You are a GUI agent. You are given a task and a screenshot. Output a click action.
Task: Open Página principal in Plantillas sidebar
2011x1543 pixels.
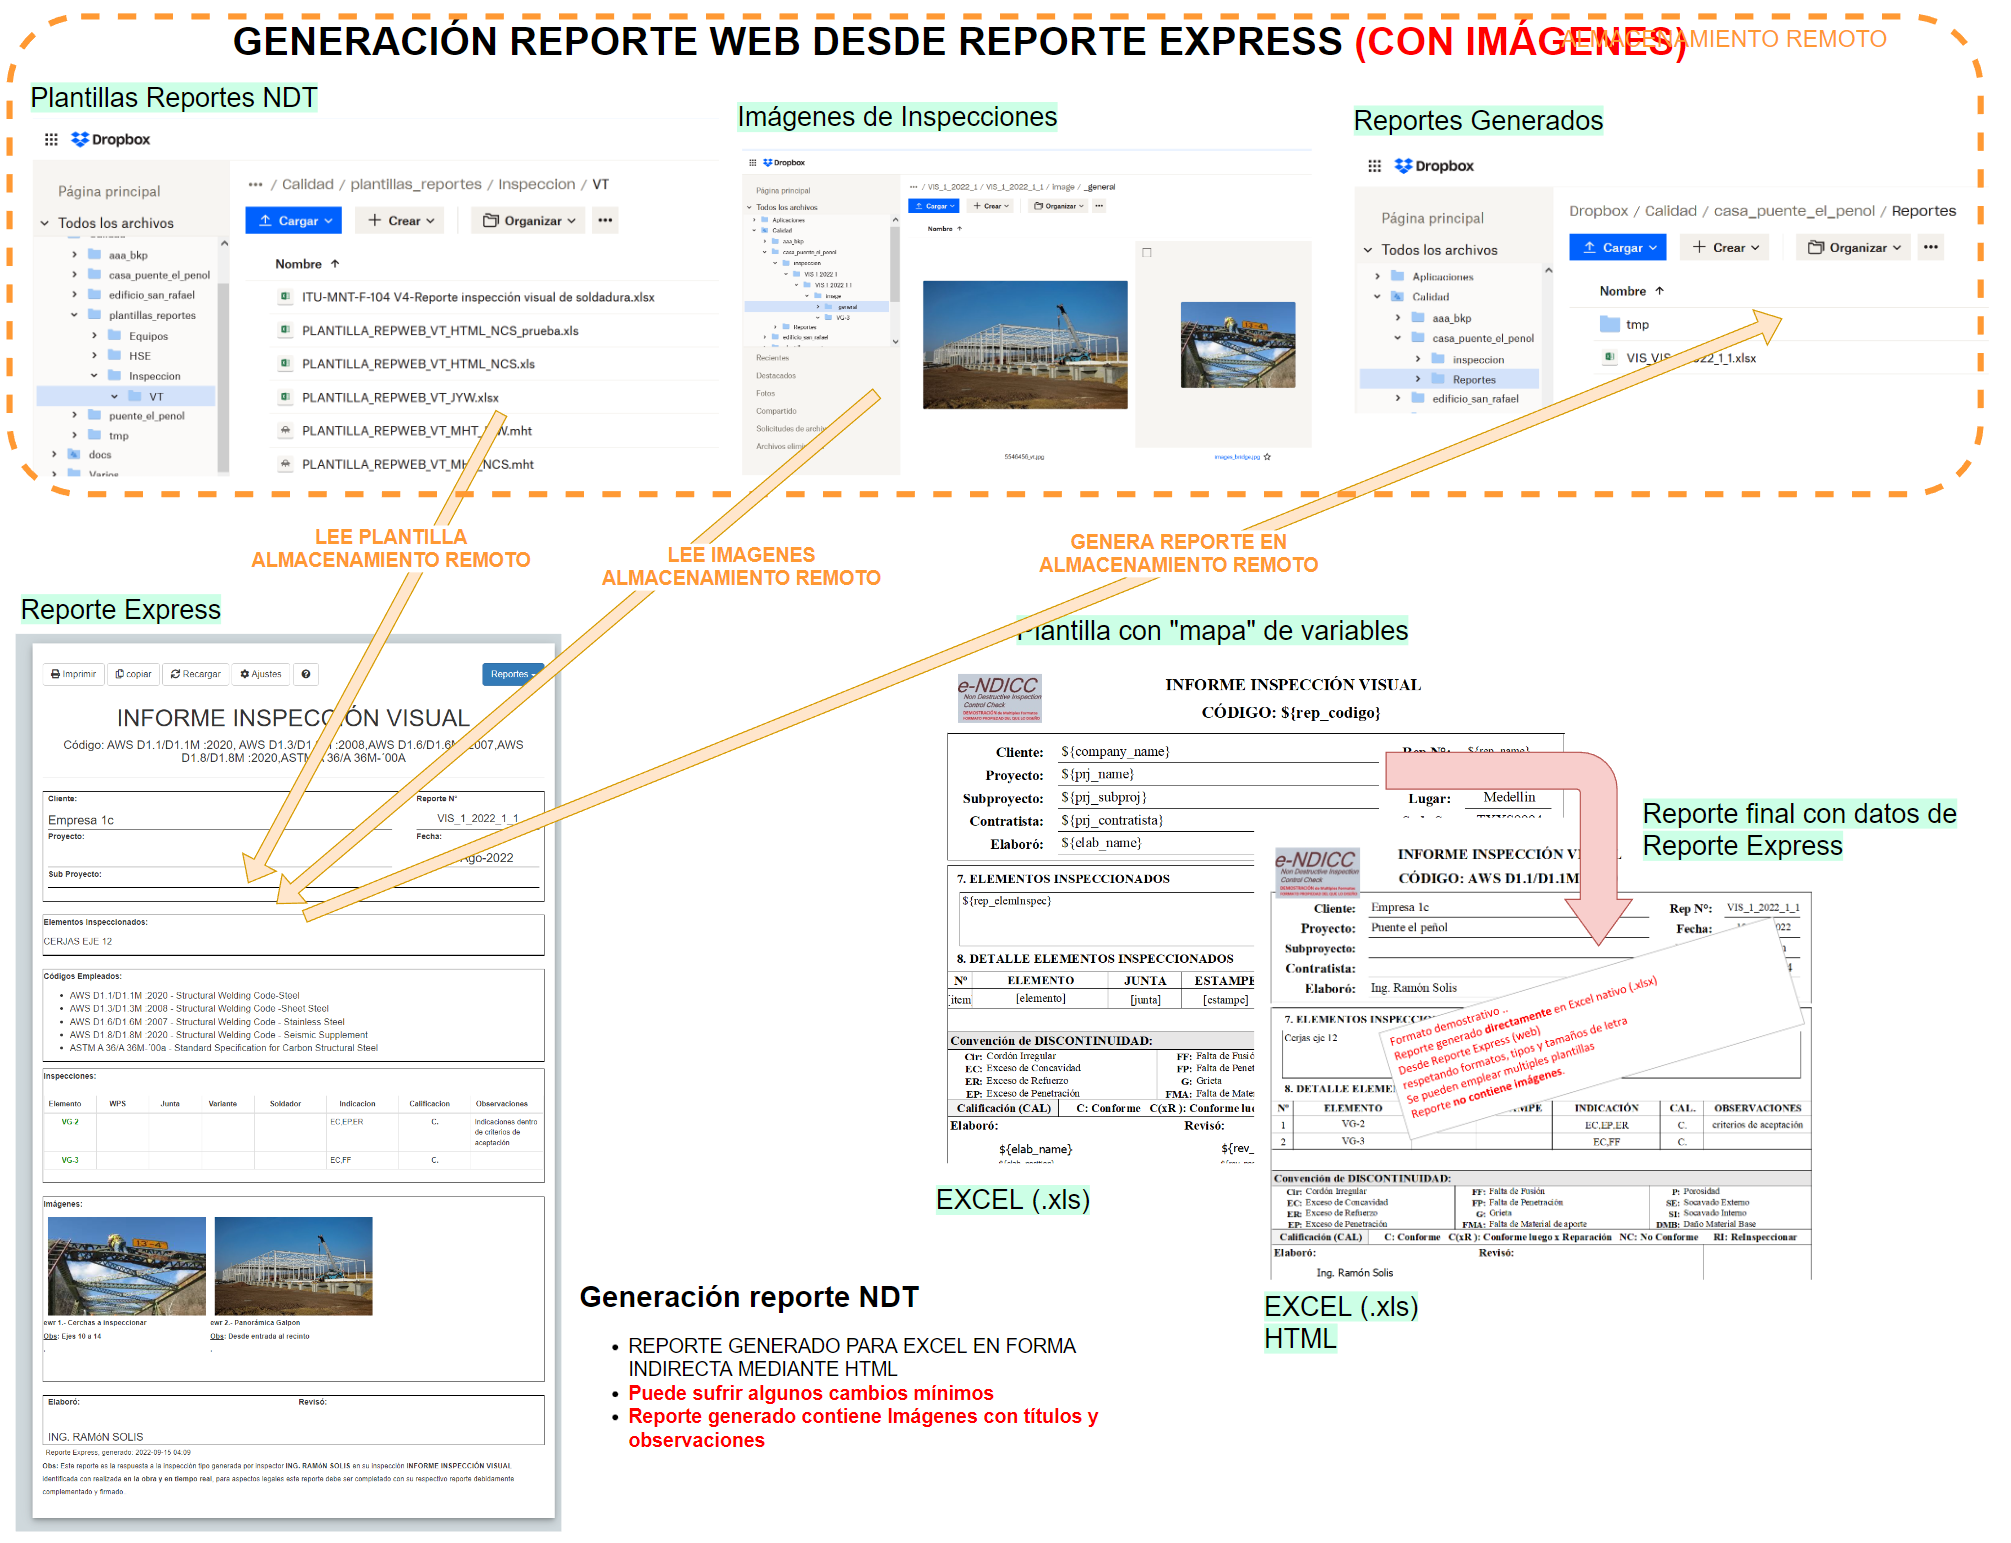[x=109, y=192]
